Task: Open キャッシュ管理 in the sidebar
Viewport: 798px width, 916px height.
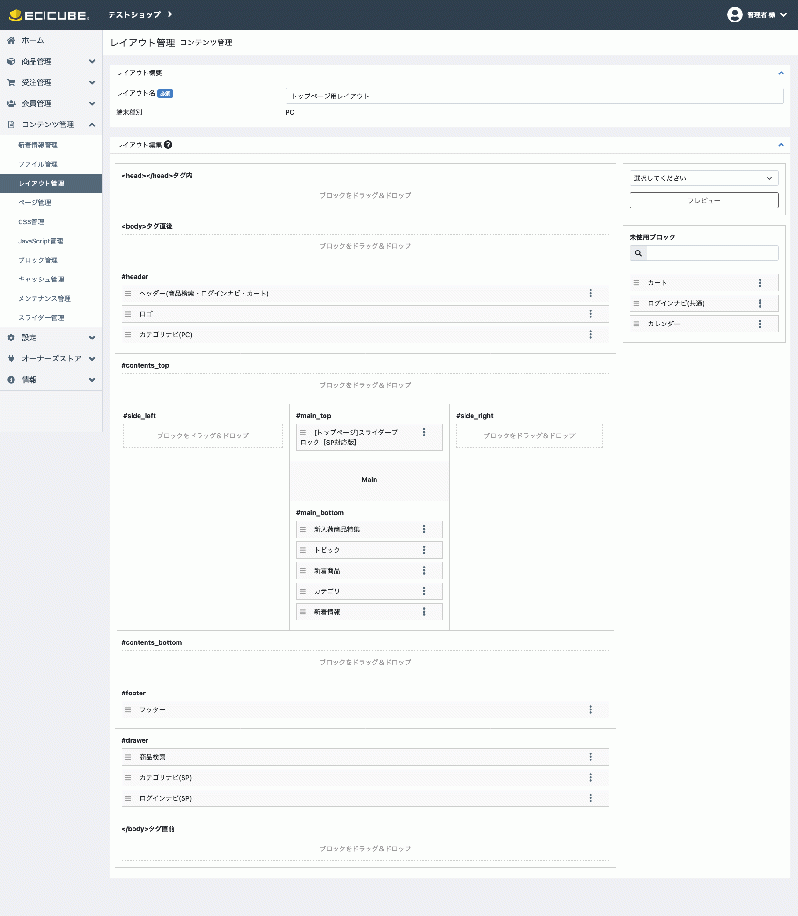Action: click(51, 279)
